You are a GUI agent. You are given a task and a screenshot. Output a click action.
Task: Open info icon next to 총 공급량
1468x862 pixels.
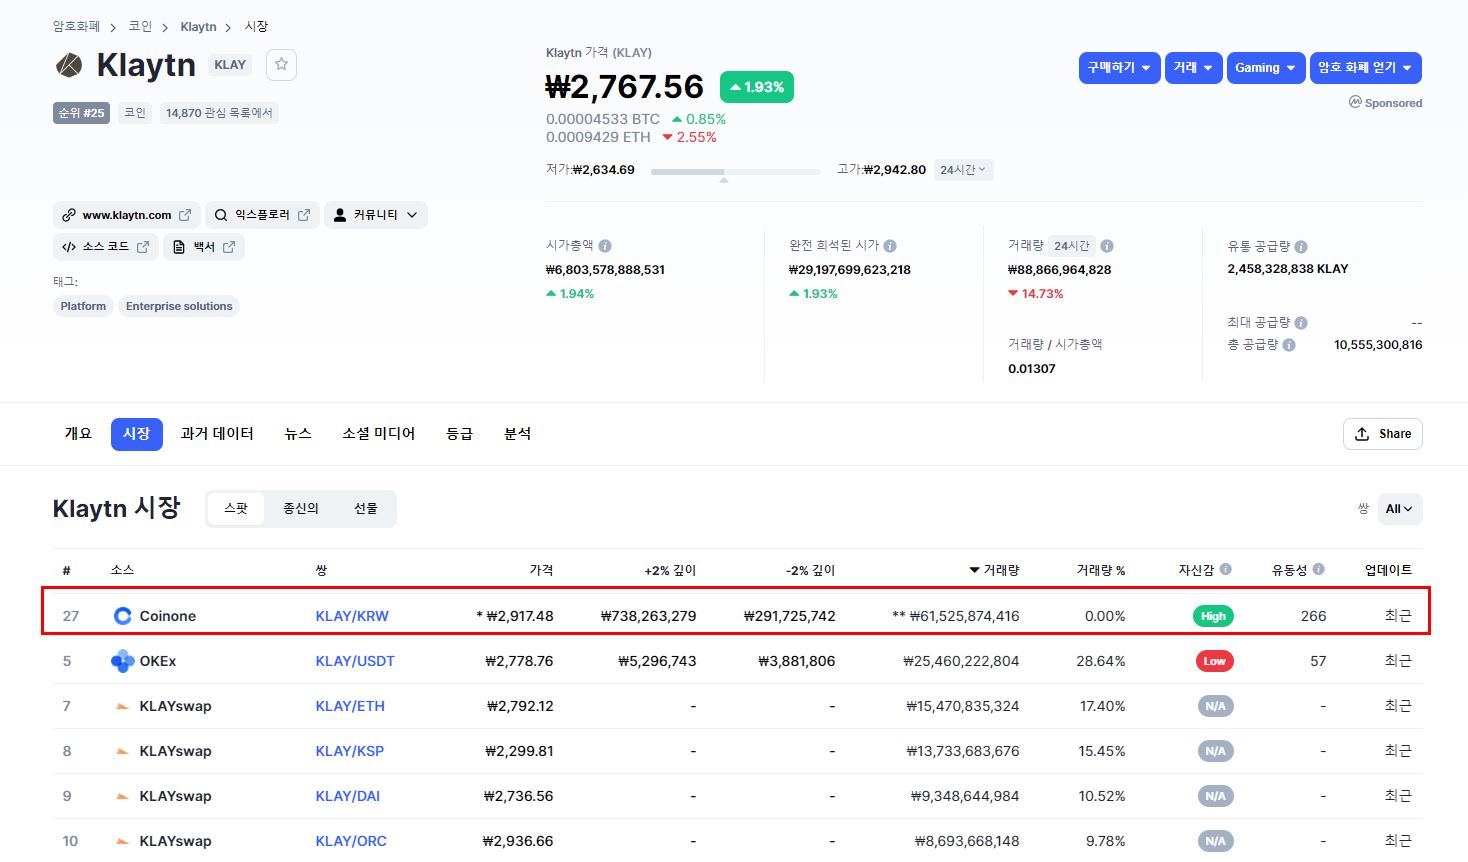coord(1289,345)
